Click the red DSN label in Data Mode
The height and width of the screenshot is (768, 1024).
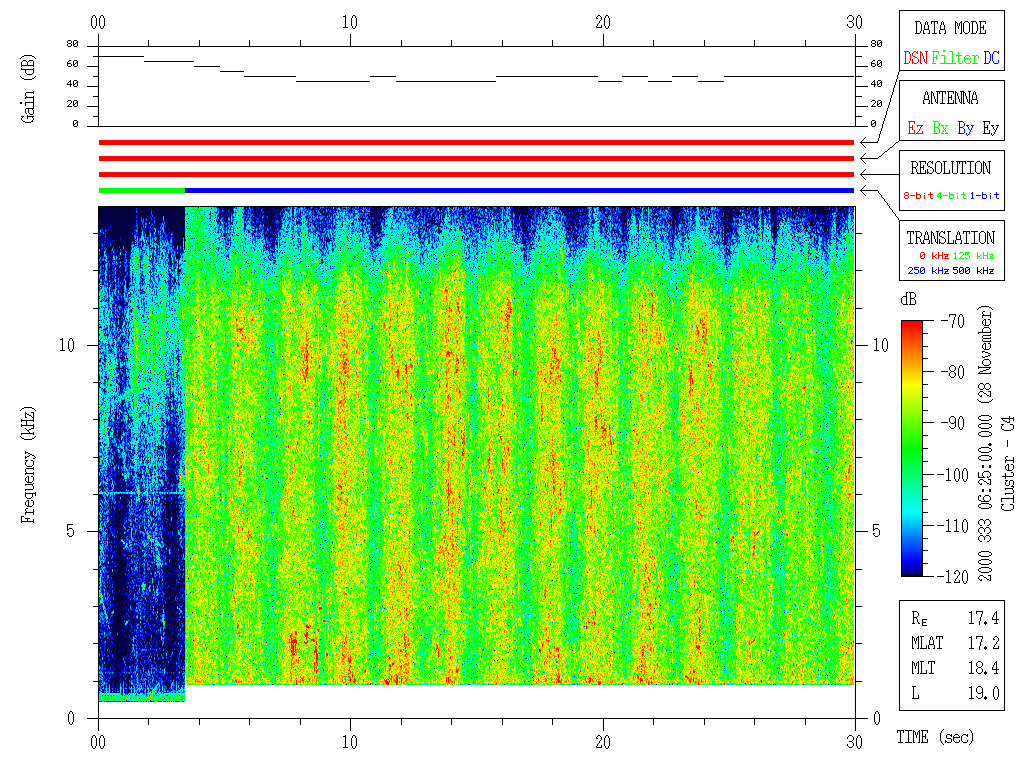915,59
